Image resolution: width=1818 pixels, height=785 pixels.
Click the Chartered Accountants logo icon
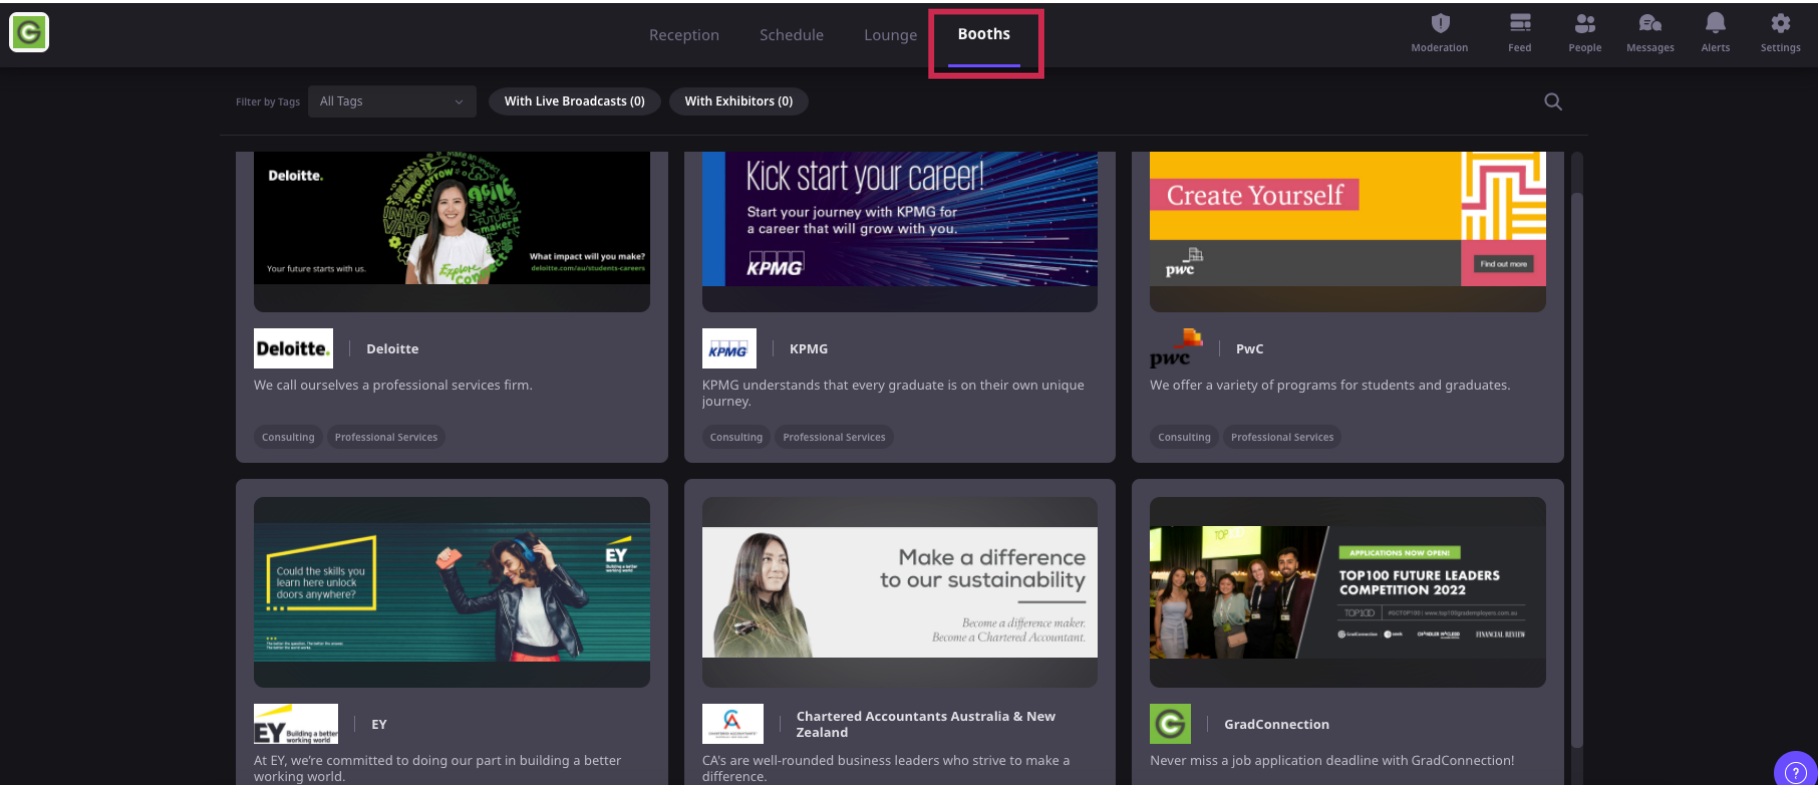733,724
